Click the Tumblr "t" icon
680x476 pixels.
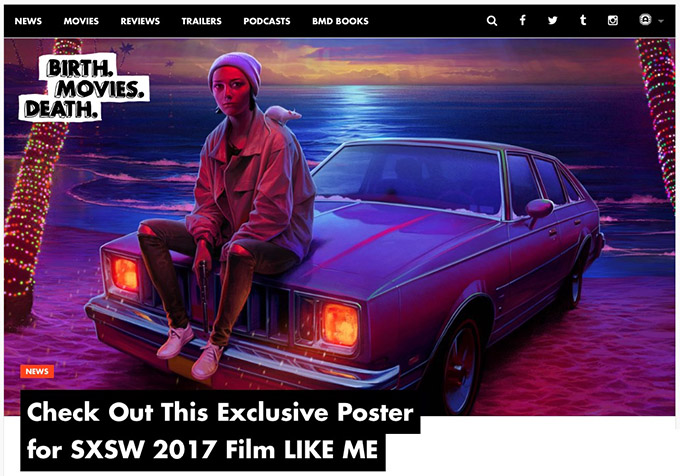coord(583,20)
